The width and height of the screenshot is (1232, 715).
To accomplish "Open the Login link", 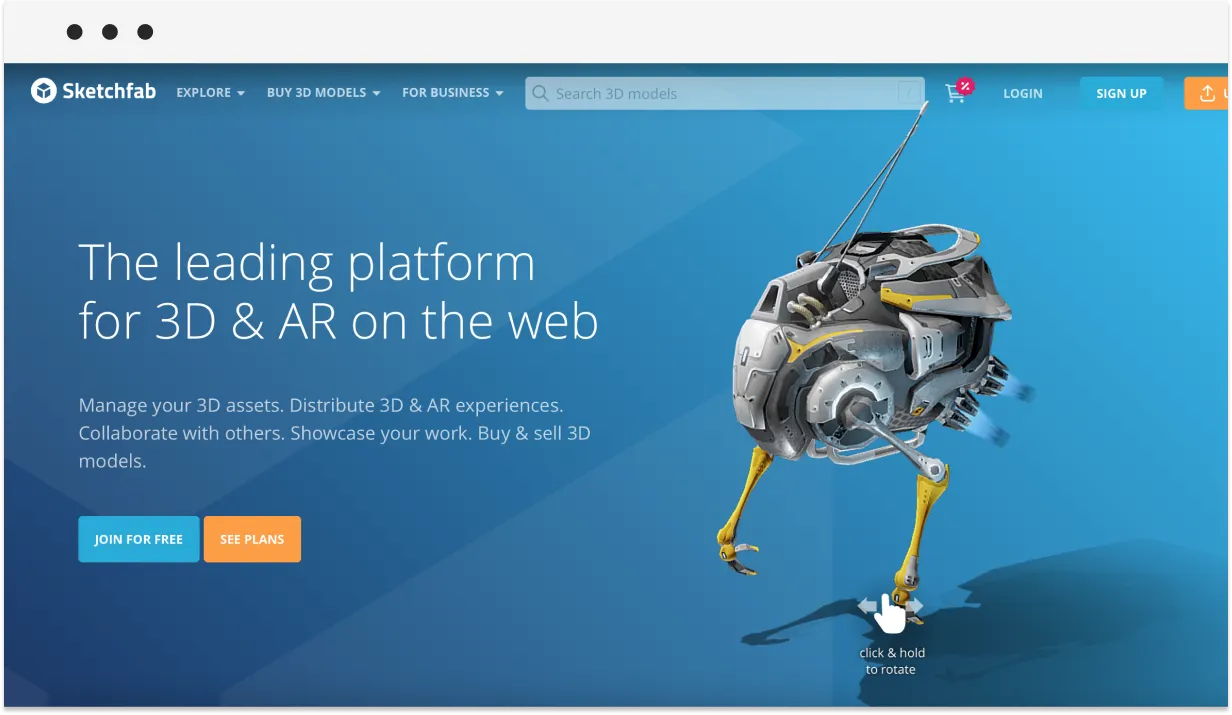I will click(1023, 93).
